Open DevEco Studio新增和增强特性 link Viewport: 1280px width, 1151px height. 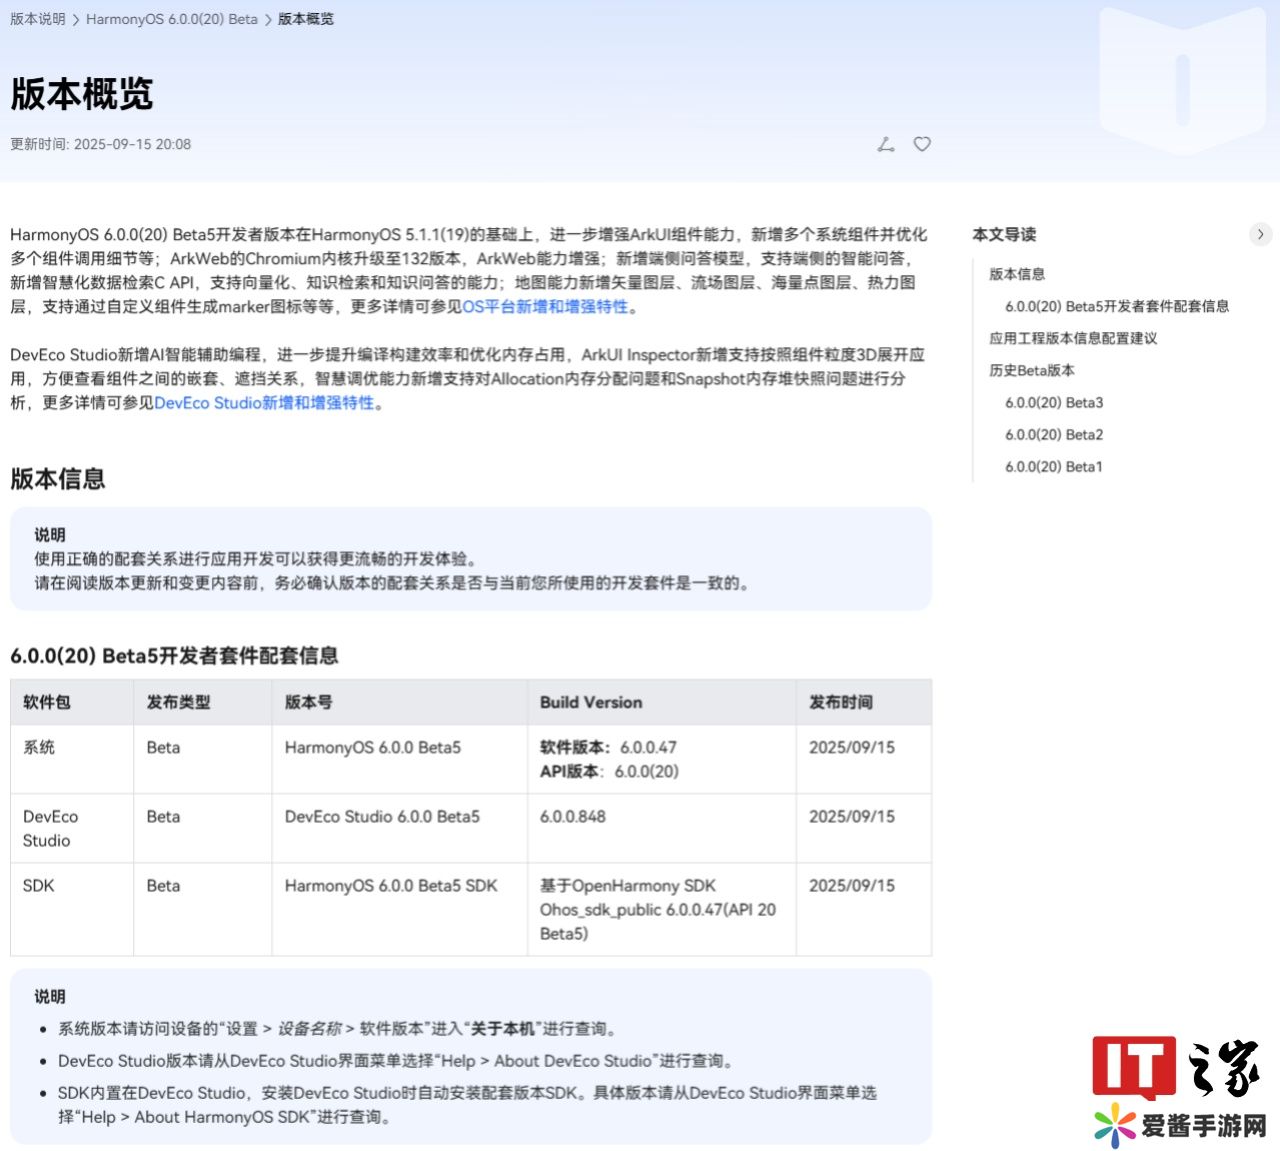tap(264, 403)
